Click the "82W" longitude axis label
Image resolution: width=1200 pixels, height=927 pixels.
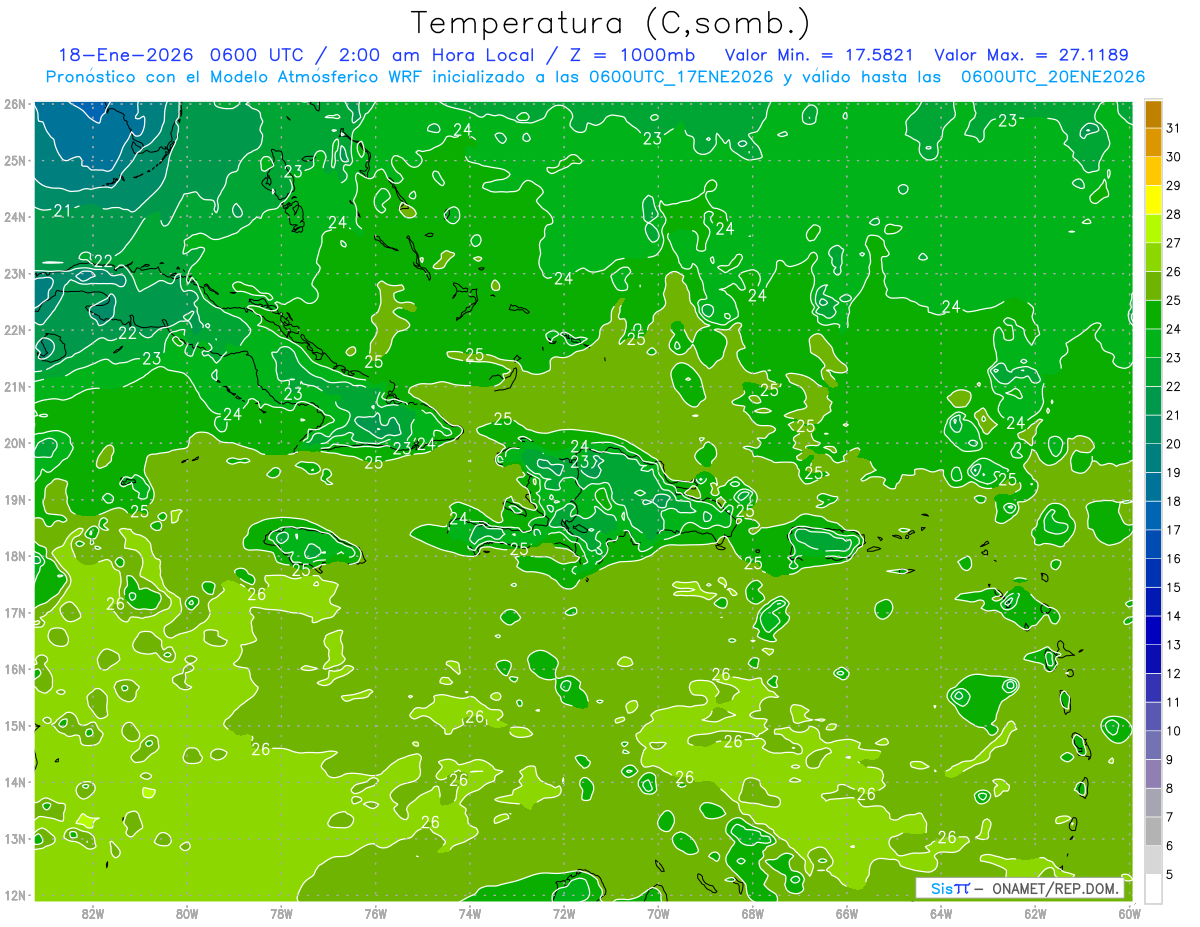[x=93, y=913]
